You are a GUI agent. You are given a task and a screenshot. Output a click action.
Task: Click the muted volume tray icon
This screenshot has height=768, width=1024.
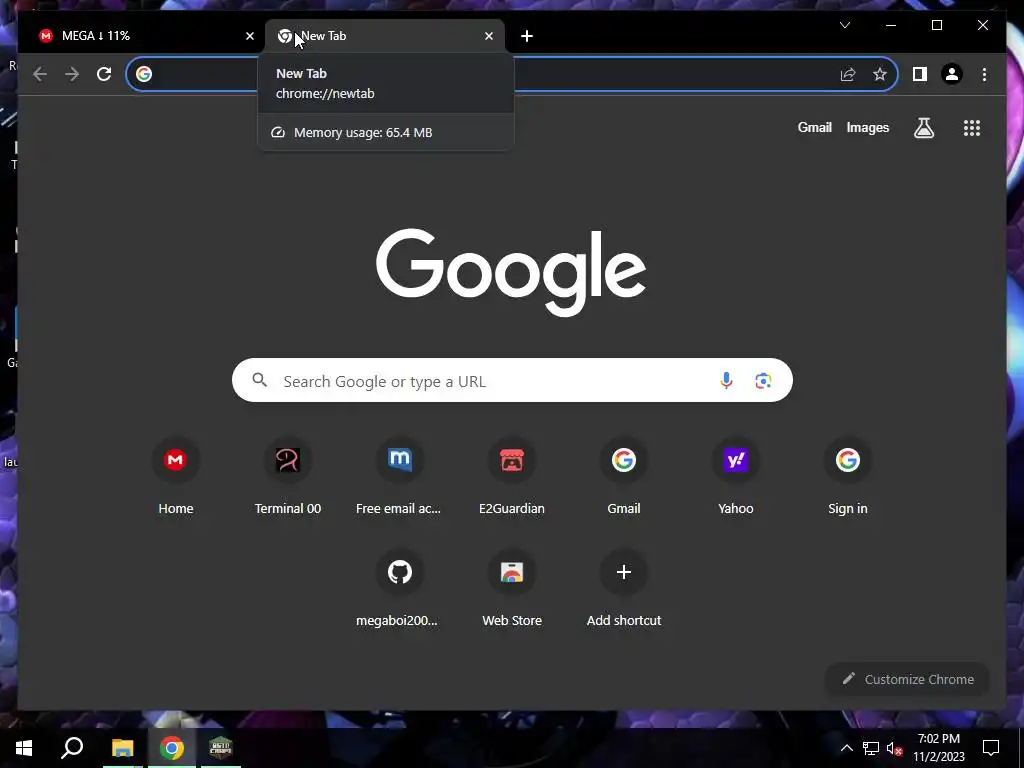(895, 748)
